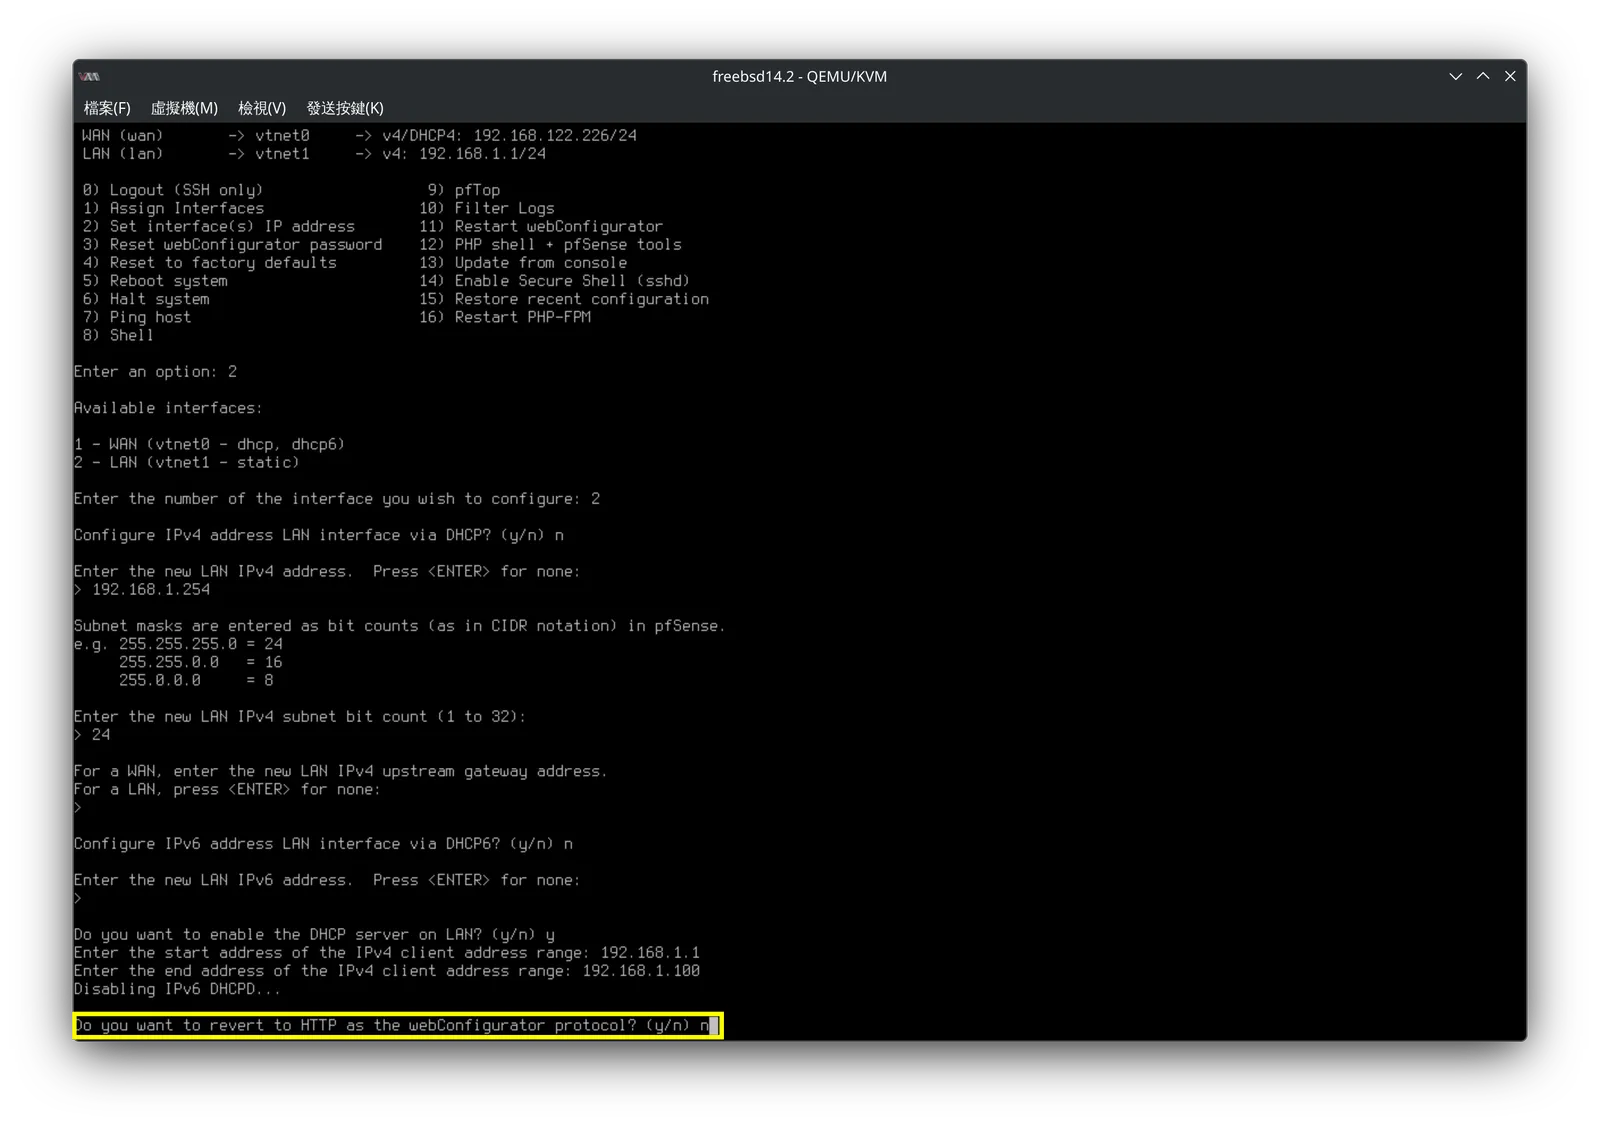Click the DHCP start address '192.168.1.1'

click(x=650, y=953)
